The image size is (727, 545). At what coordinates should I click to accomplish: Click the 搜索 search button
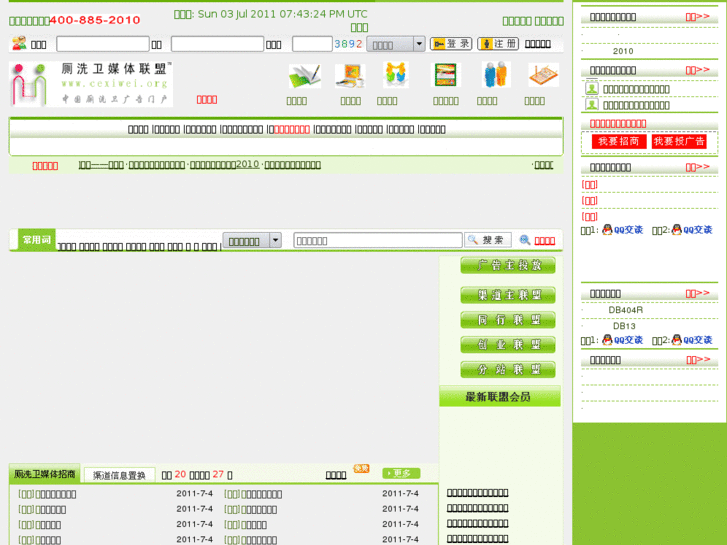488,240
